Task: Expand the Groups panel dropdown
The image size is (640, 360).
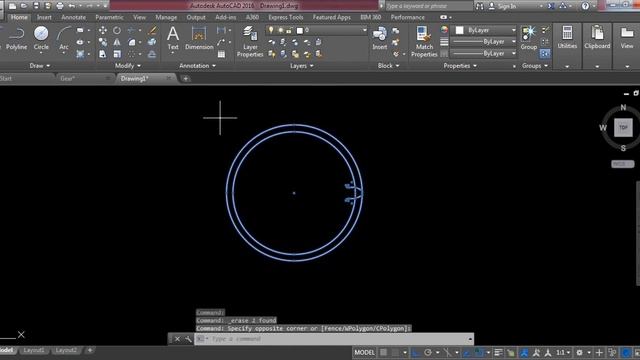Action: pos(535,66)
